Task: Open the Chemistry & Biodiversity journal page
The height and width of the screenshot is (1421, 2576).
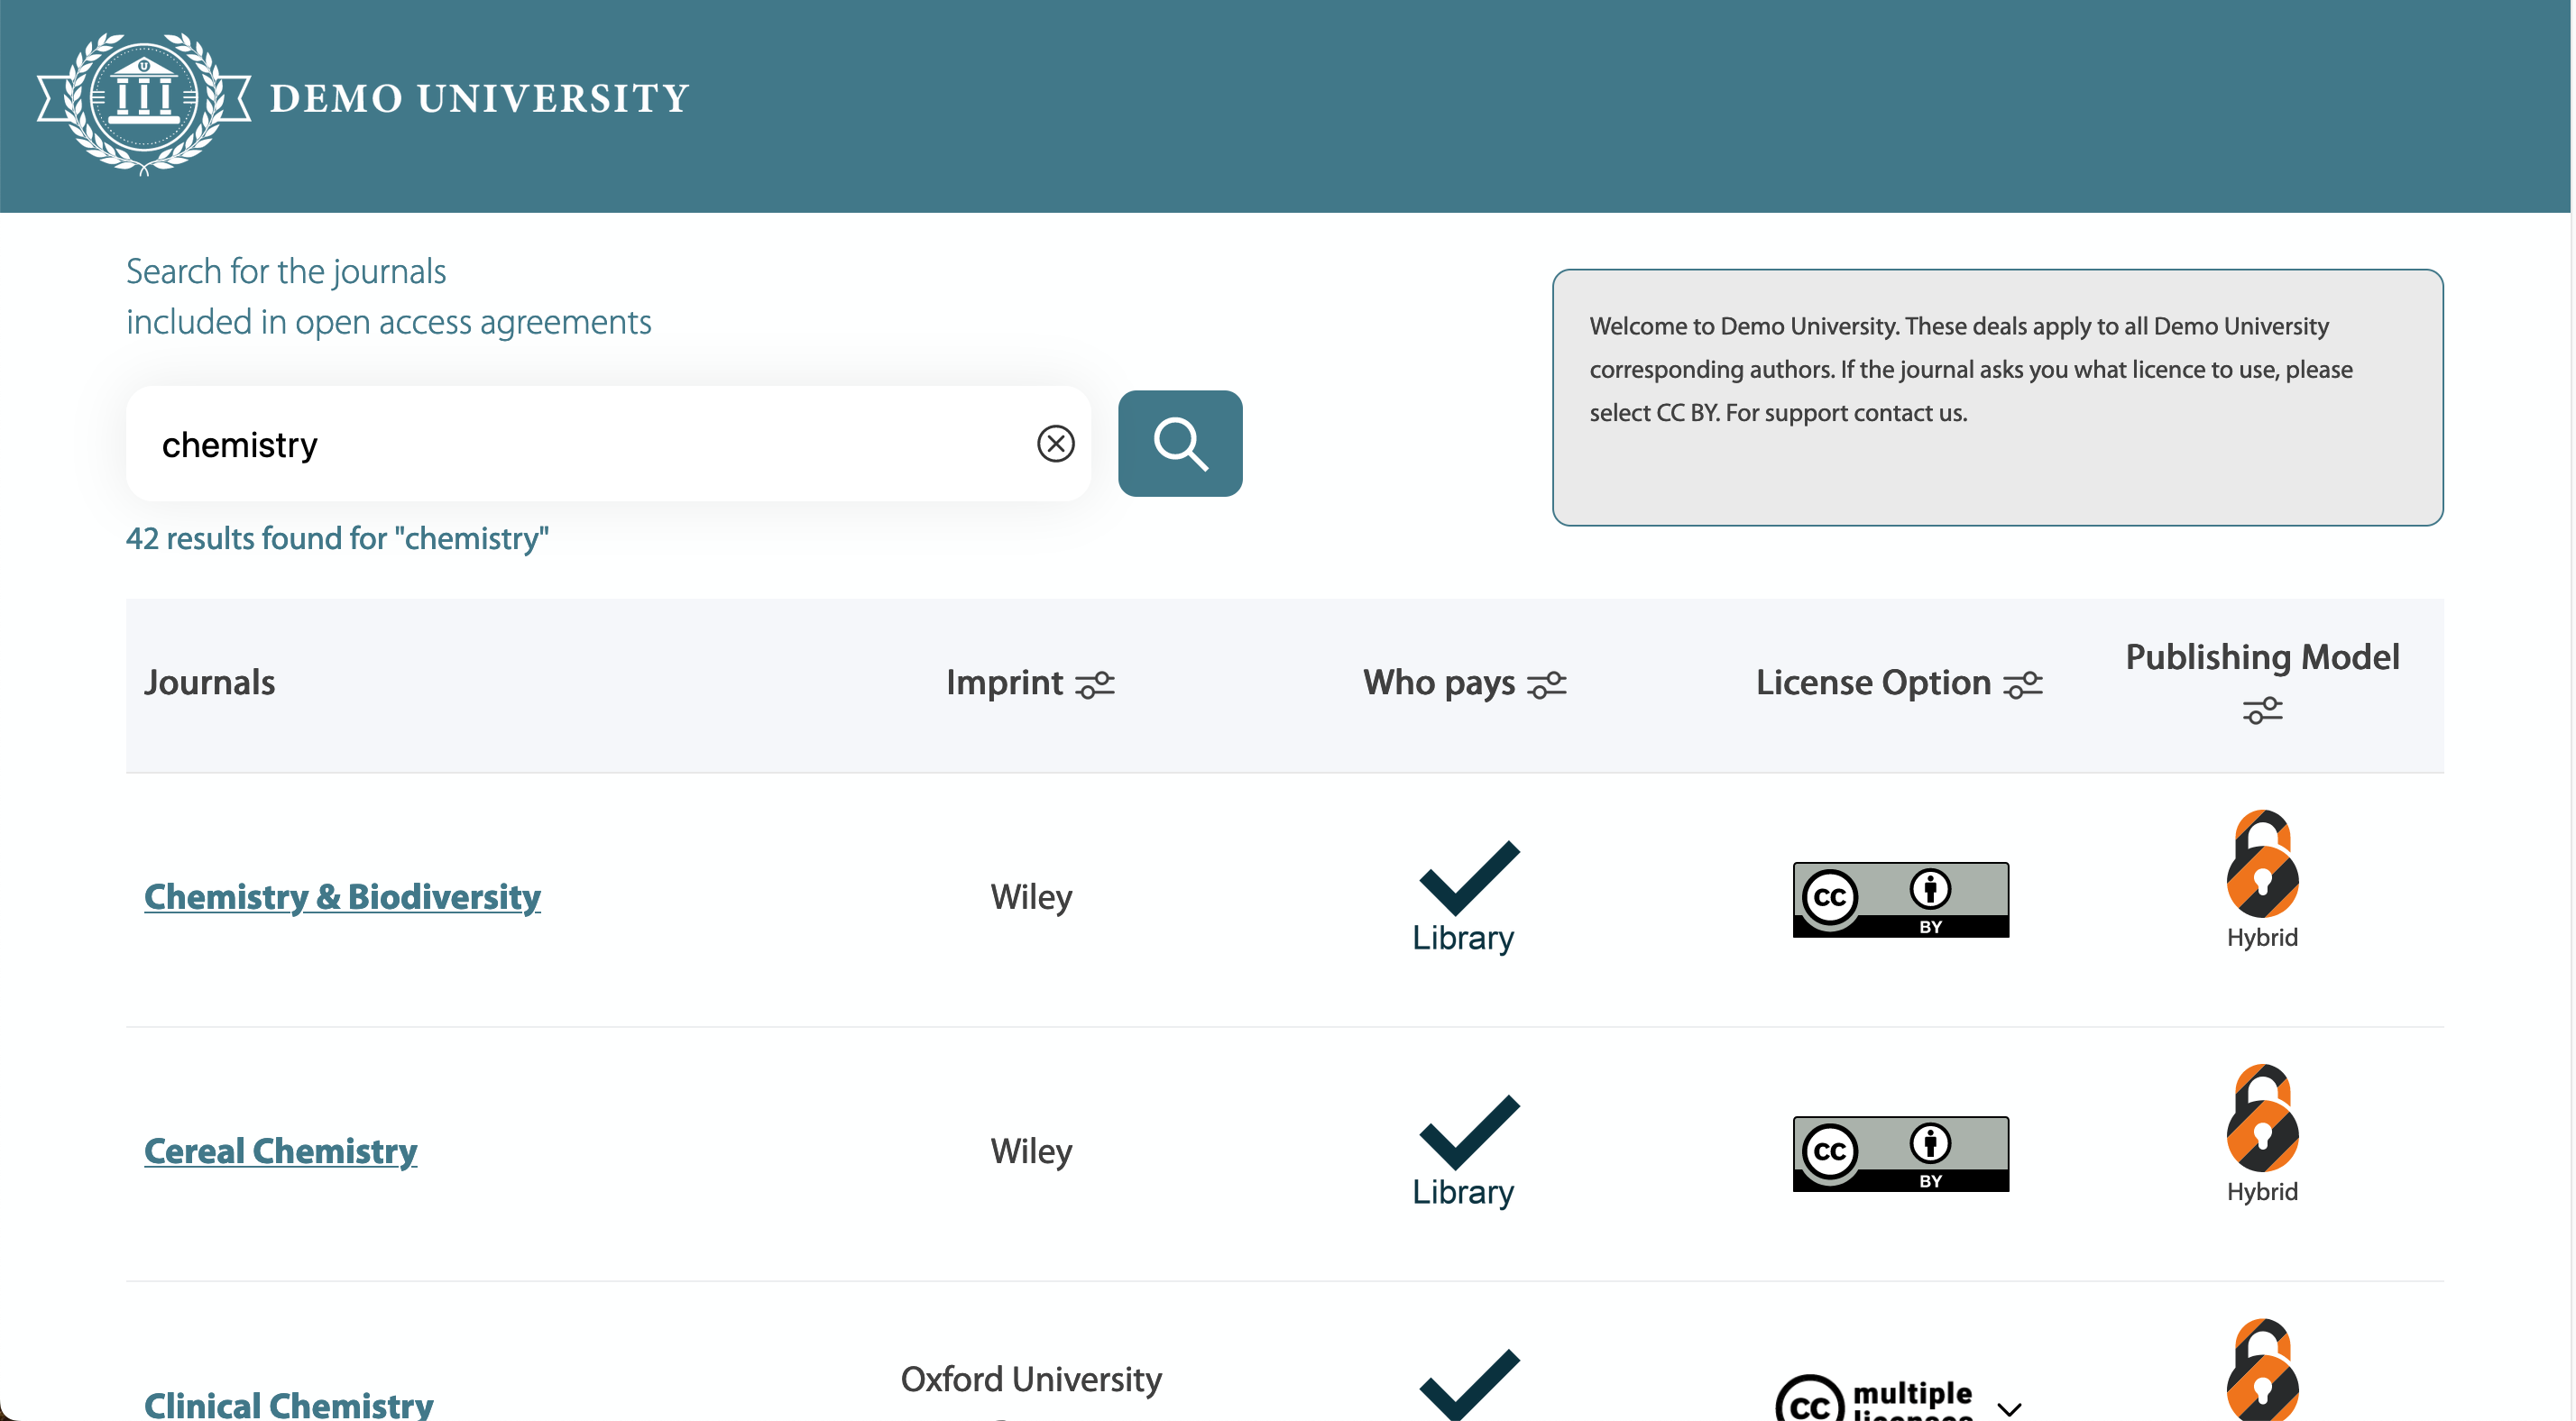Action: coord(342,896)
